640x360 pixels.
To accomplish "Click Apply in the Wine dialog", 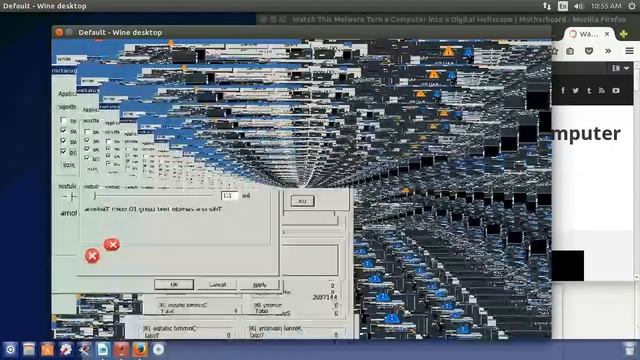I will click(x=259, y=284).
